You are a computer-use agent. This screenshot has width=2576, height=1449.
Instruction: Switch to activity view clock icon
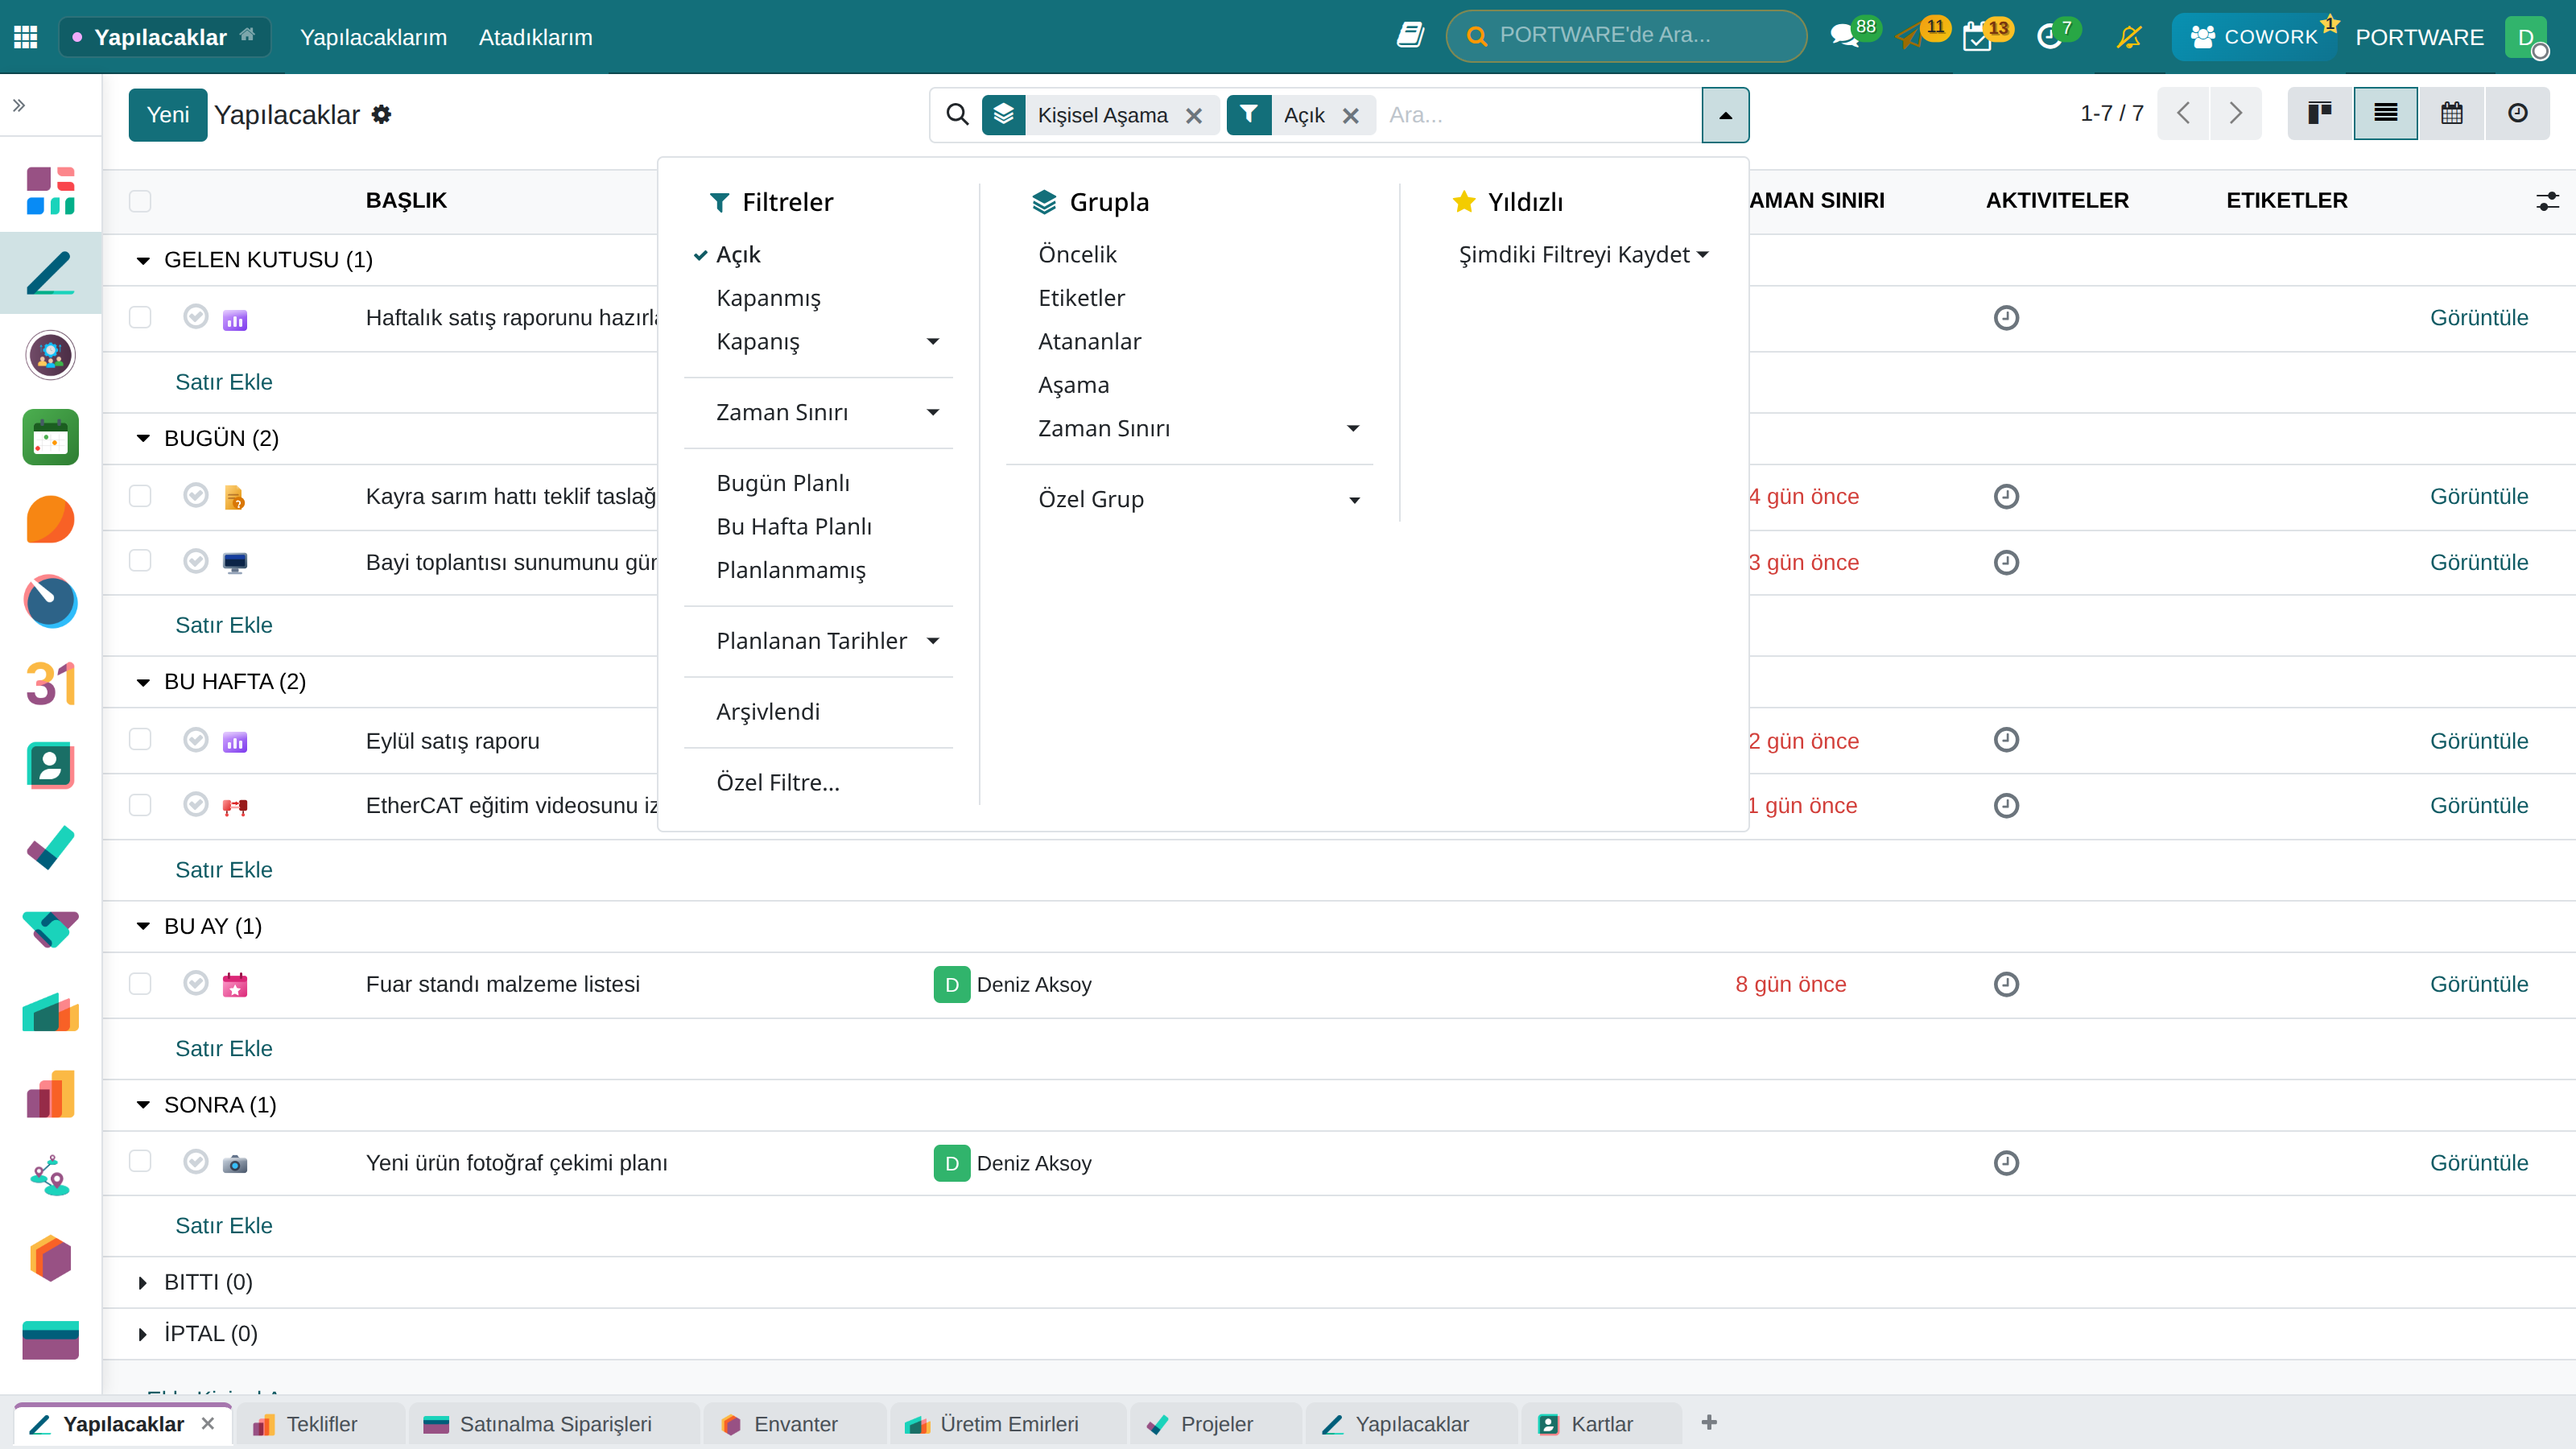[x=2517, y=113]
